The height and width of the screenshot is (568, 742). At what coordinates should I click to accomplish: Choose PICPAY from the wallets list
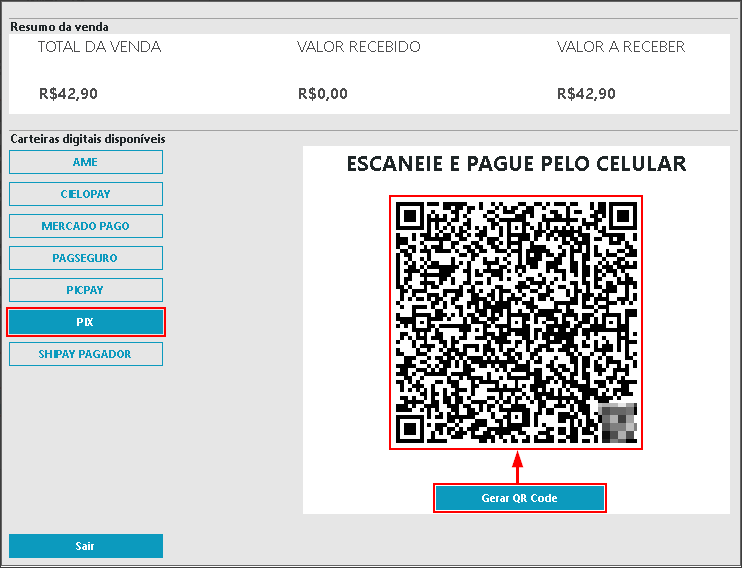click(86, 290)
